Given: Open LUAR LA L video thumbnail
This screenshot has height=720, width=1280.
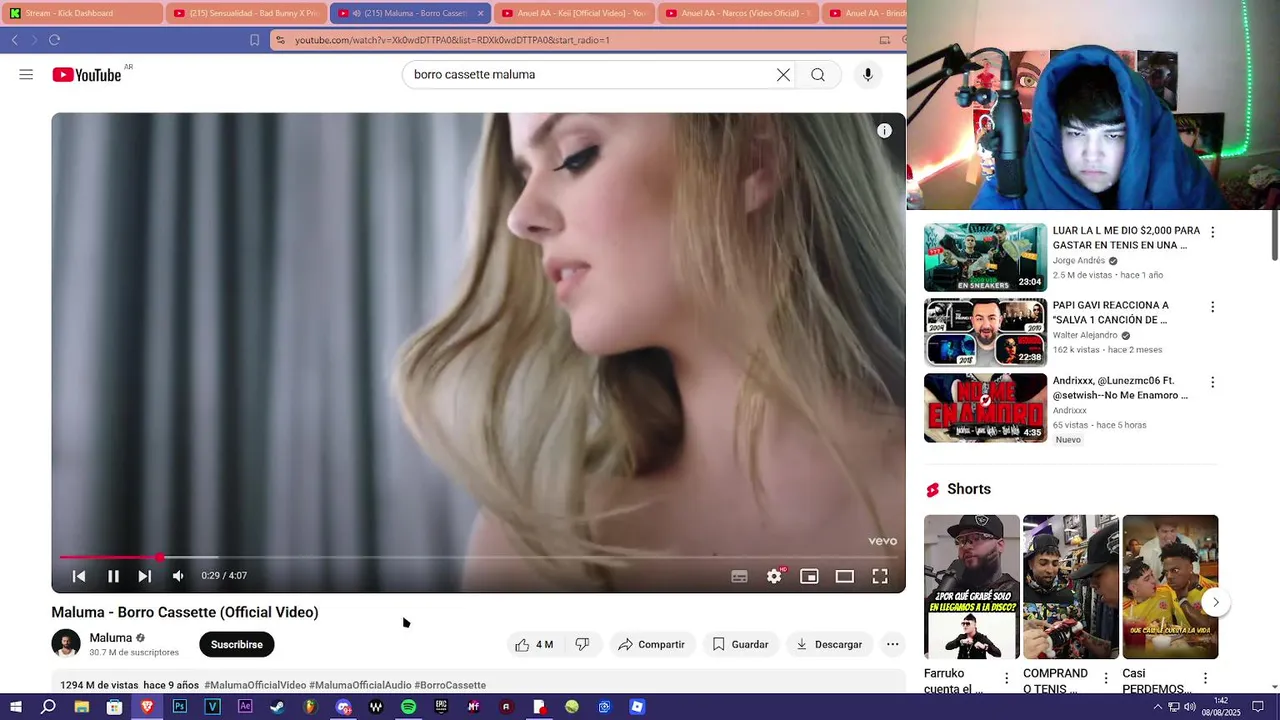Looking at the screenshot, I should click(x=985, y=257).
